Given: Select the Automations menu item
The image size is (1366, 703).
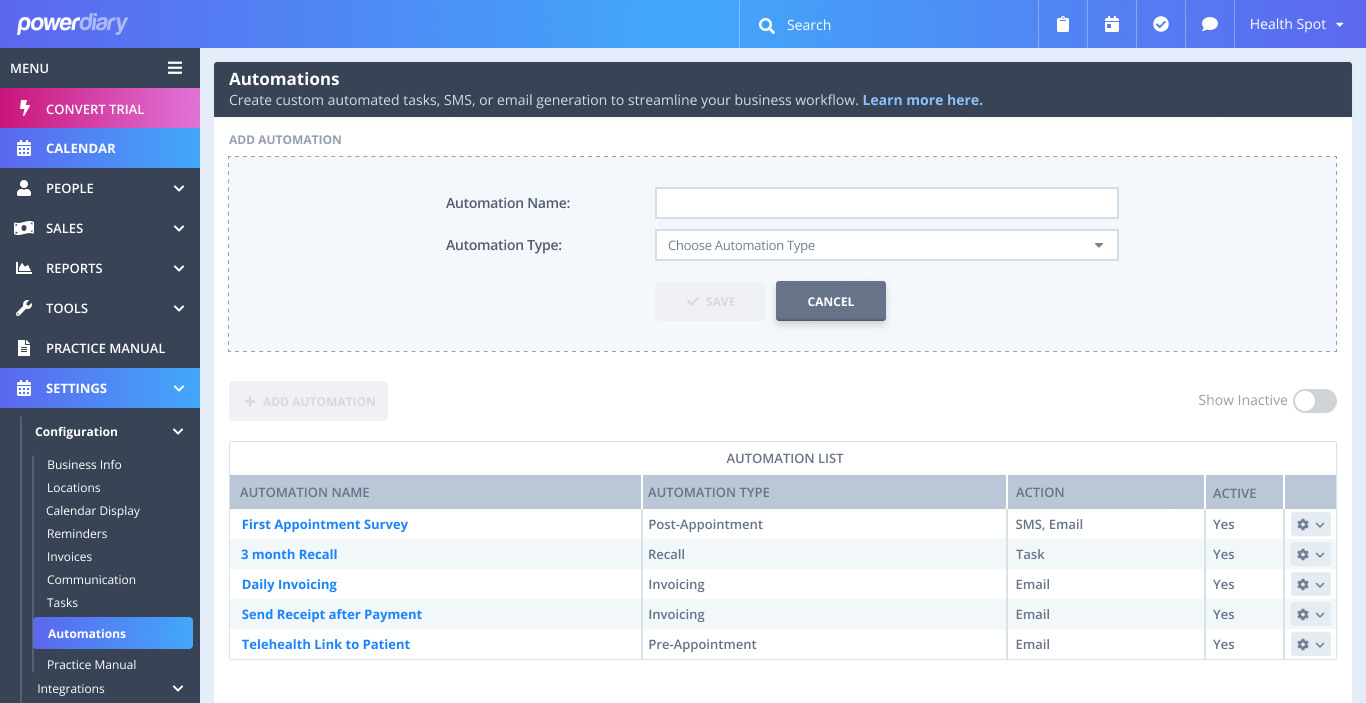Looking at the screenshot, I should tap(113, 633).
